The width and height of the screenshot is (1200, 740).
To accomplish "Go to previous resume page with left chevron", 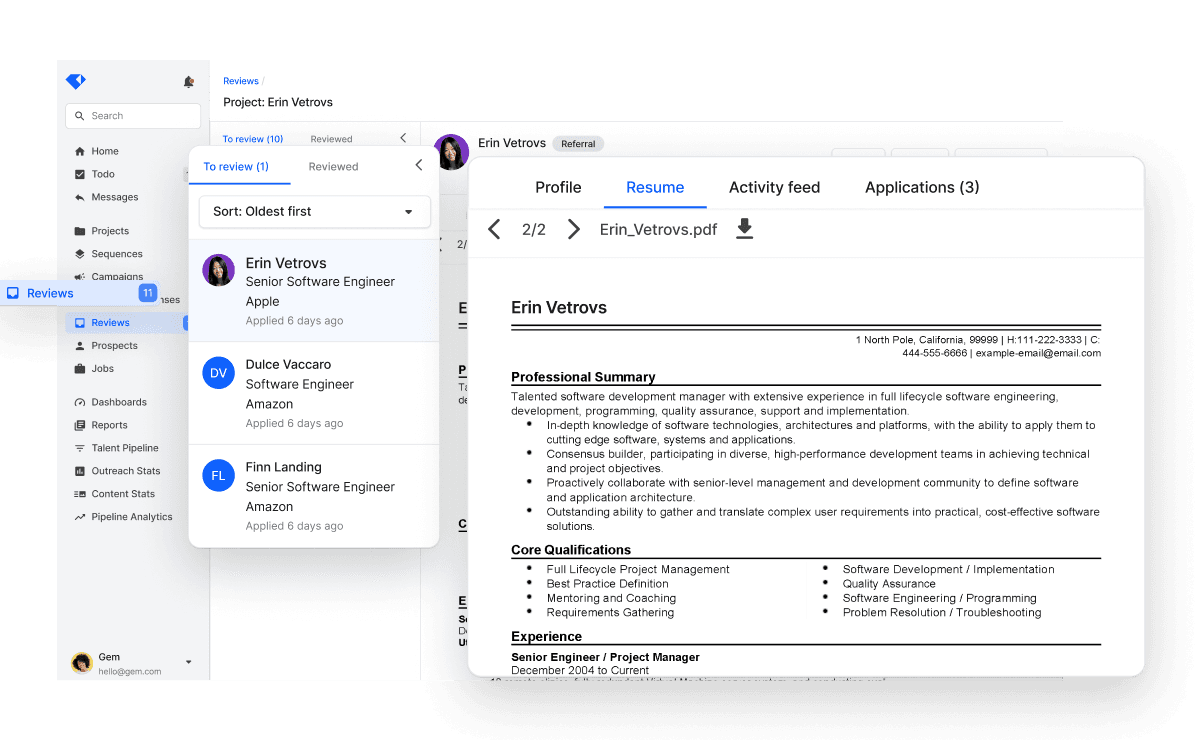I will 493,229.
